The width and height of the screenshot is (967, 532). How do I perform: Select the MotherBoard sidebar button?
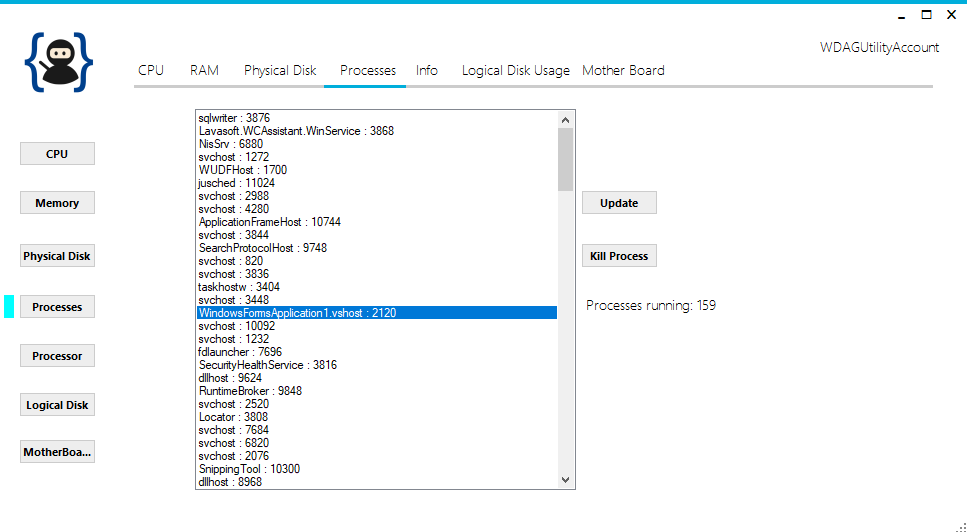pos(57,452)
